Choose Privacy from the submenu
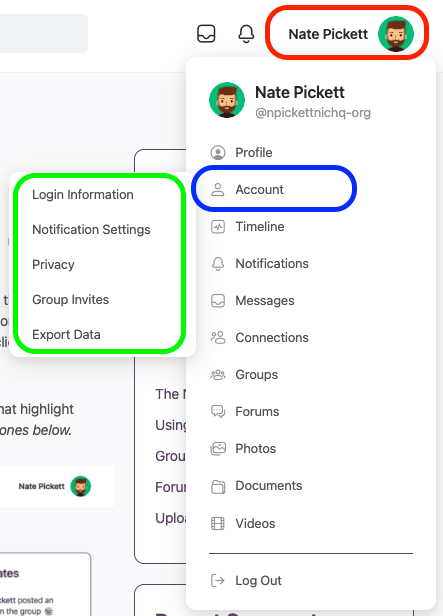The width and height of the screenshot is (443, 616). pos(53,264)
